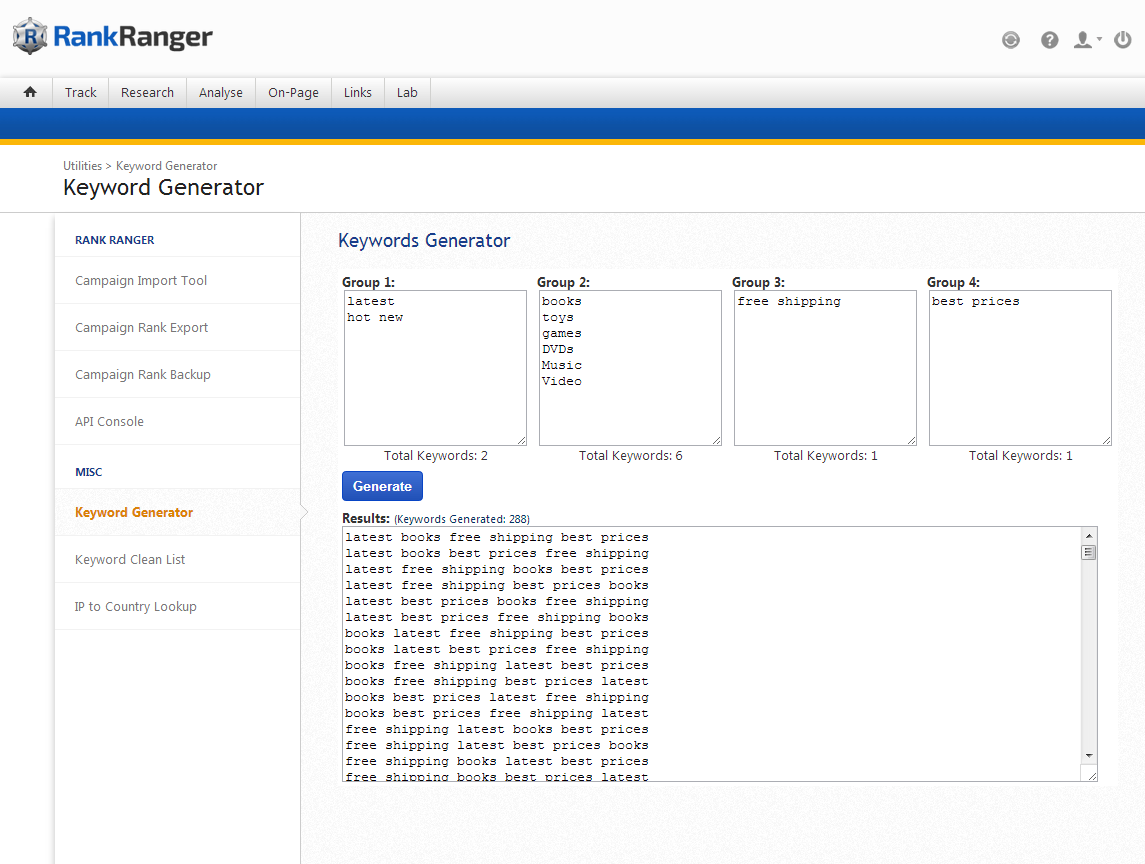Click the refresh sync icon in header

(x=1011, y=40)
